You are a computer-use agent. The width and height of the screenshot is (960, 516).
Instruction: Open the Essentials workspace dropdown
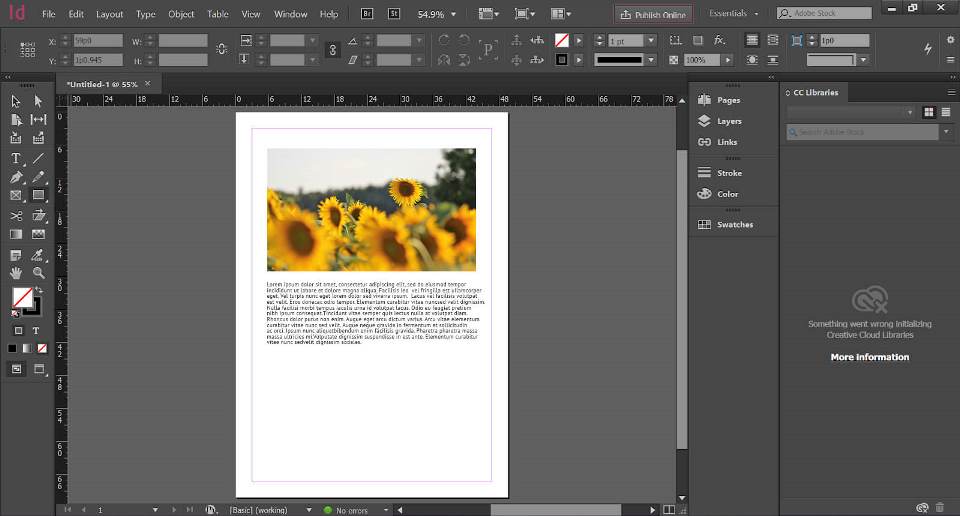click(734, 14)
